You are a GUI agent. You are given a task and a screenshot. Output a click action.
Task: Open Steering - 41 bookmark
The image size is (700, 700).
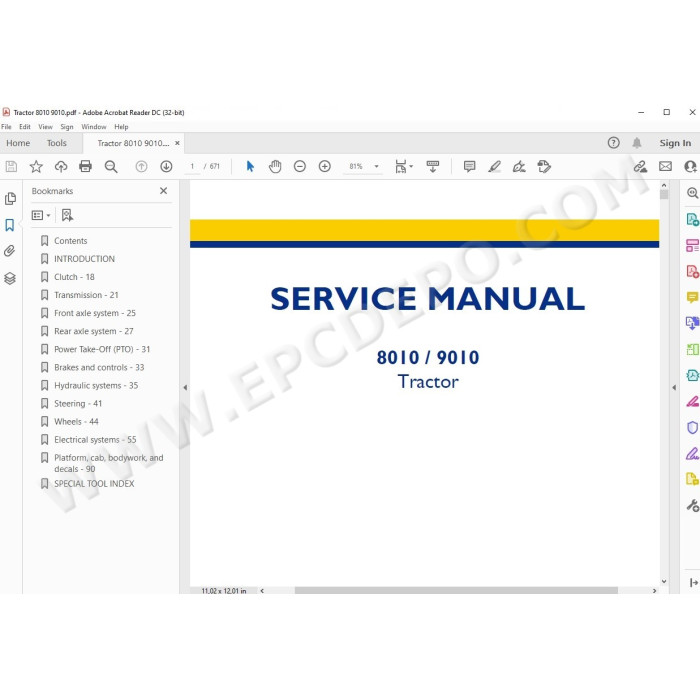[x=78, y=404]
